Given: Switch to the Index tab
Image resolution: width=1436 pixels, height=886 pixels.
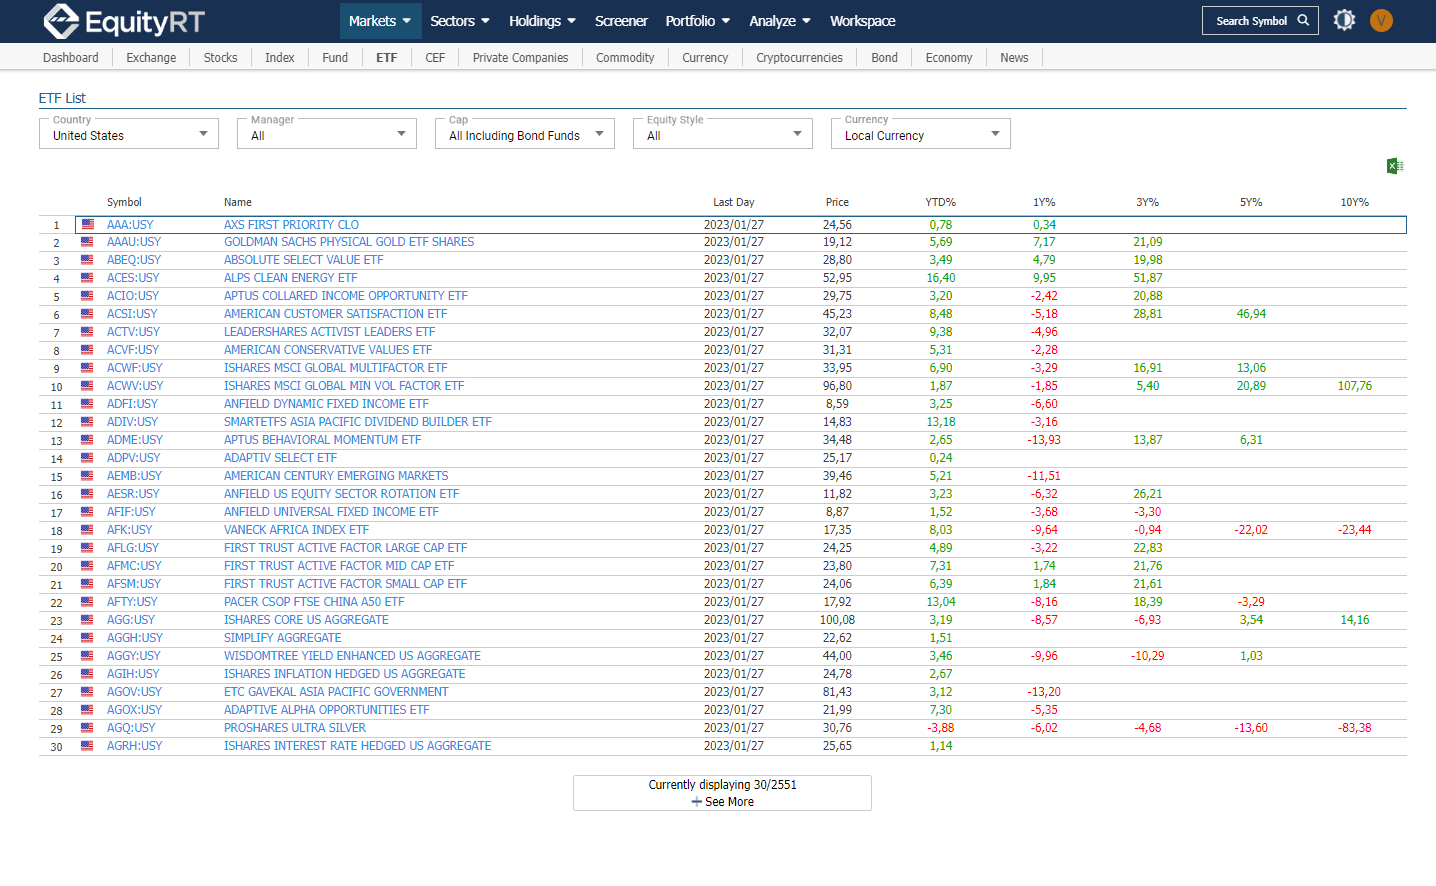Looking at the screenshot, I should 280,58.
